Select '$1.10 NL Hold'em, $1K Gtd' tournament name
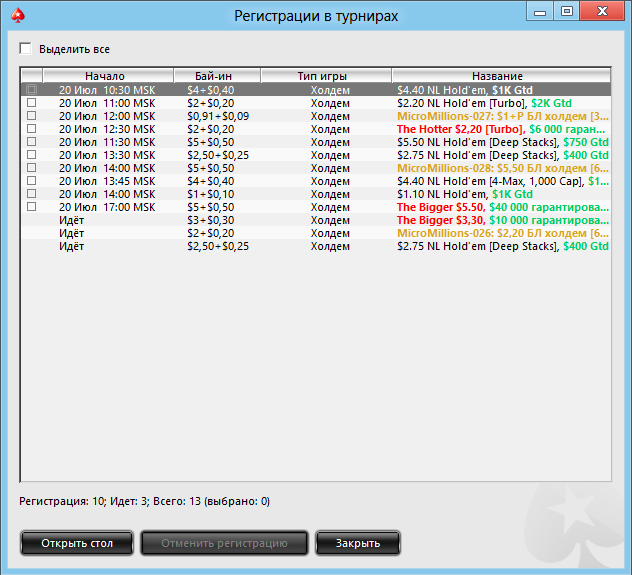 coord(465,194)
